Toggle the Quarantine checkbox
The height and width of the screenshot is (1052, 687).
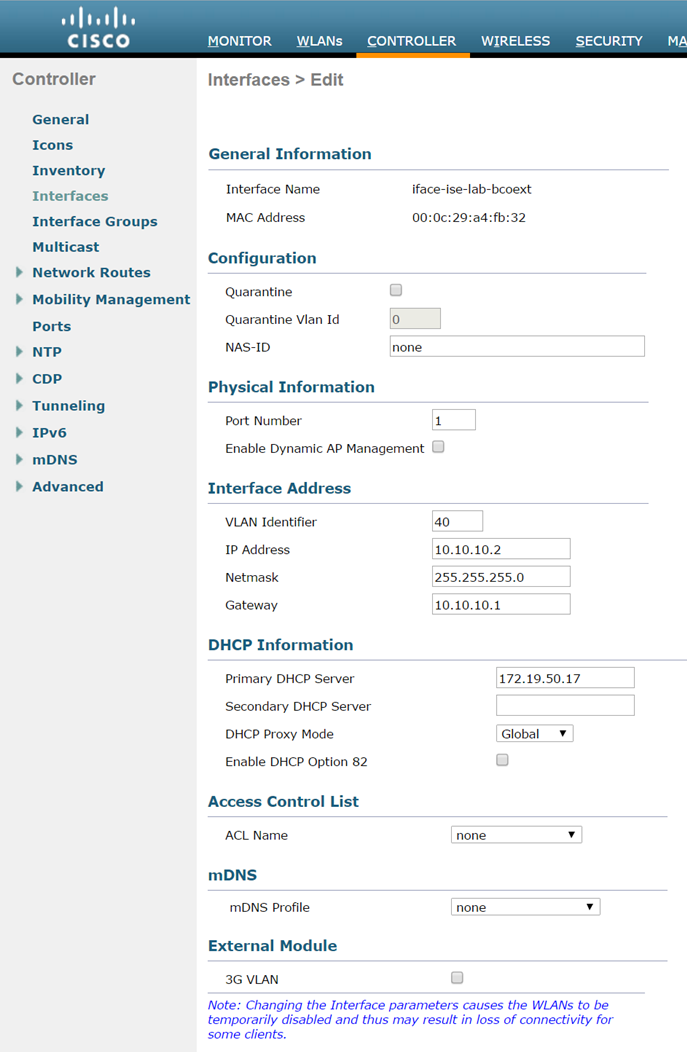coord(396,290)
